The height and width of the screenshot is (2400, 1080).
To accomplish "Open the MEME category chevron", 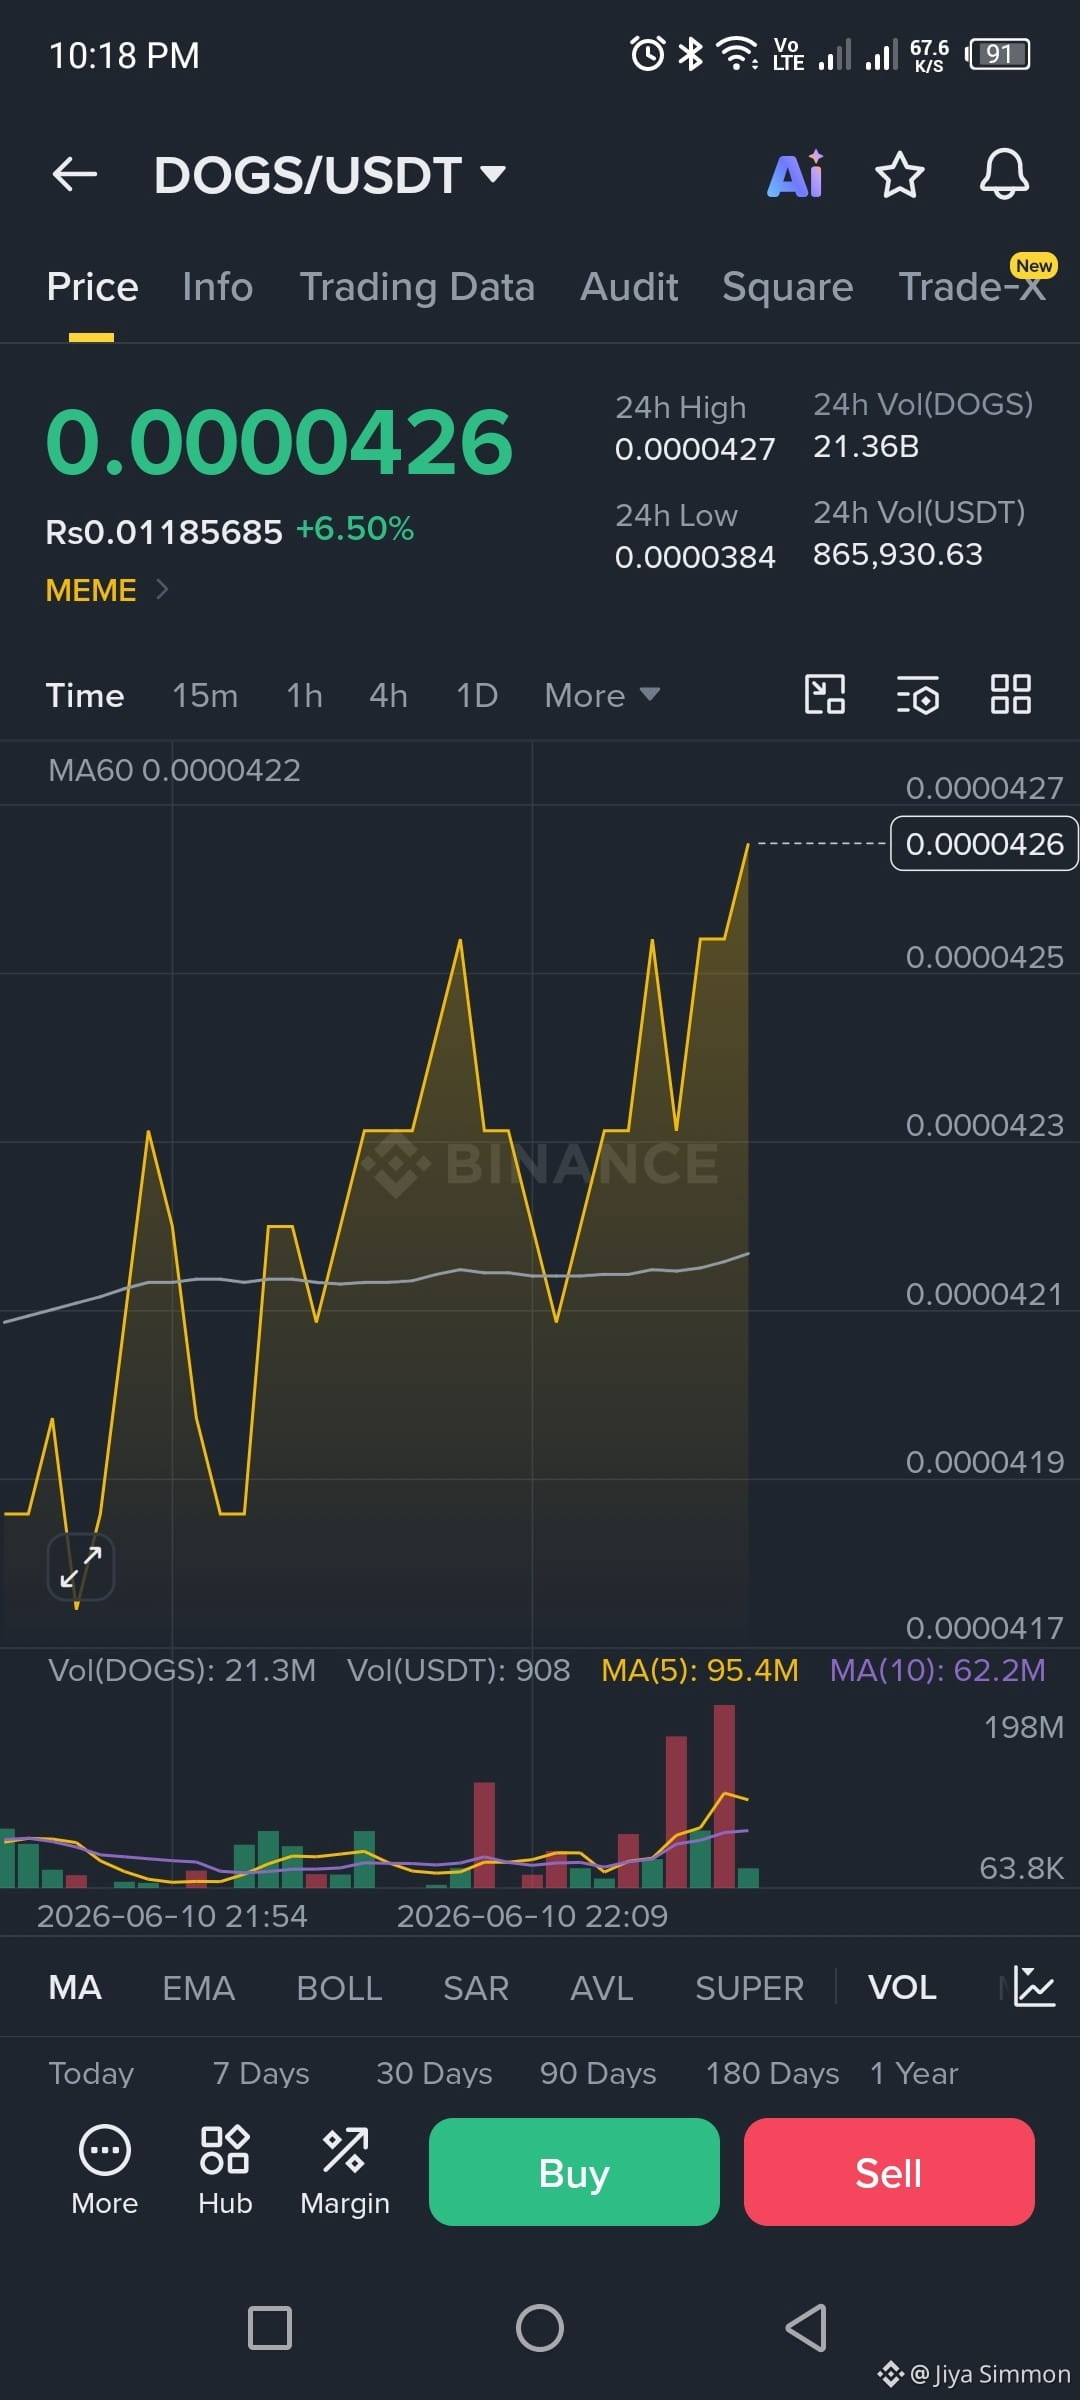I will (x=163, y=589).
